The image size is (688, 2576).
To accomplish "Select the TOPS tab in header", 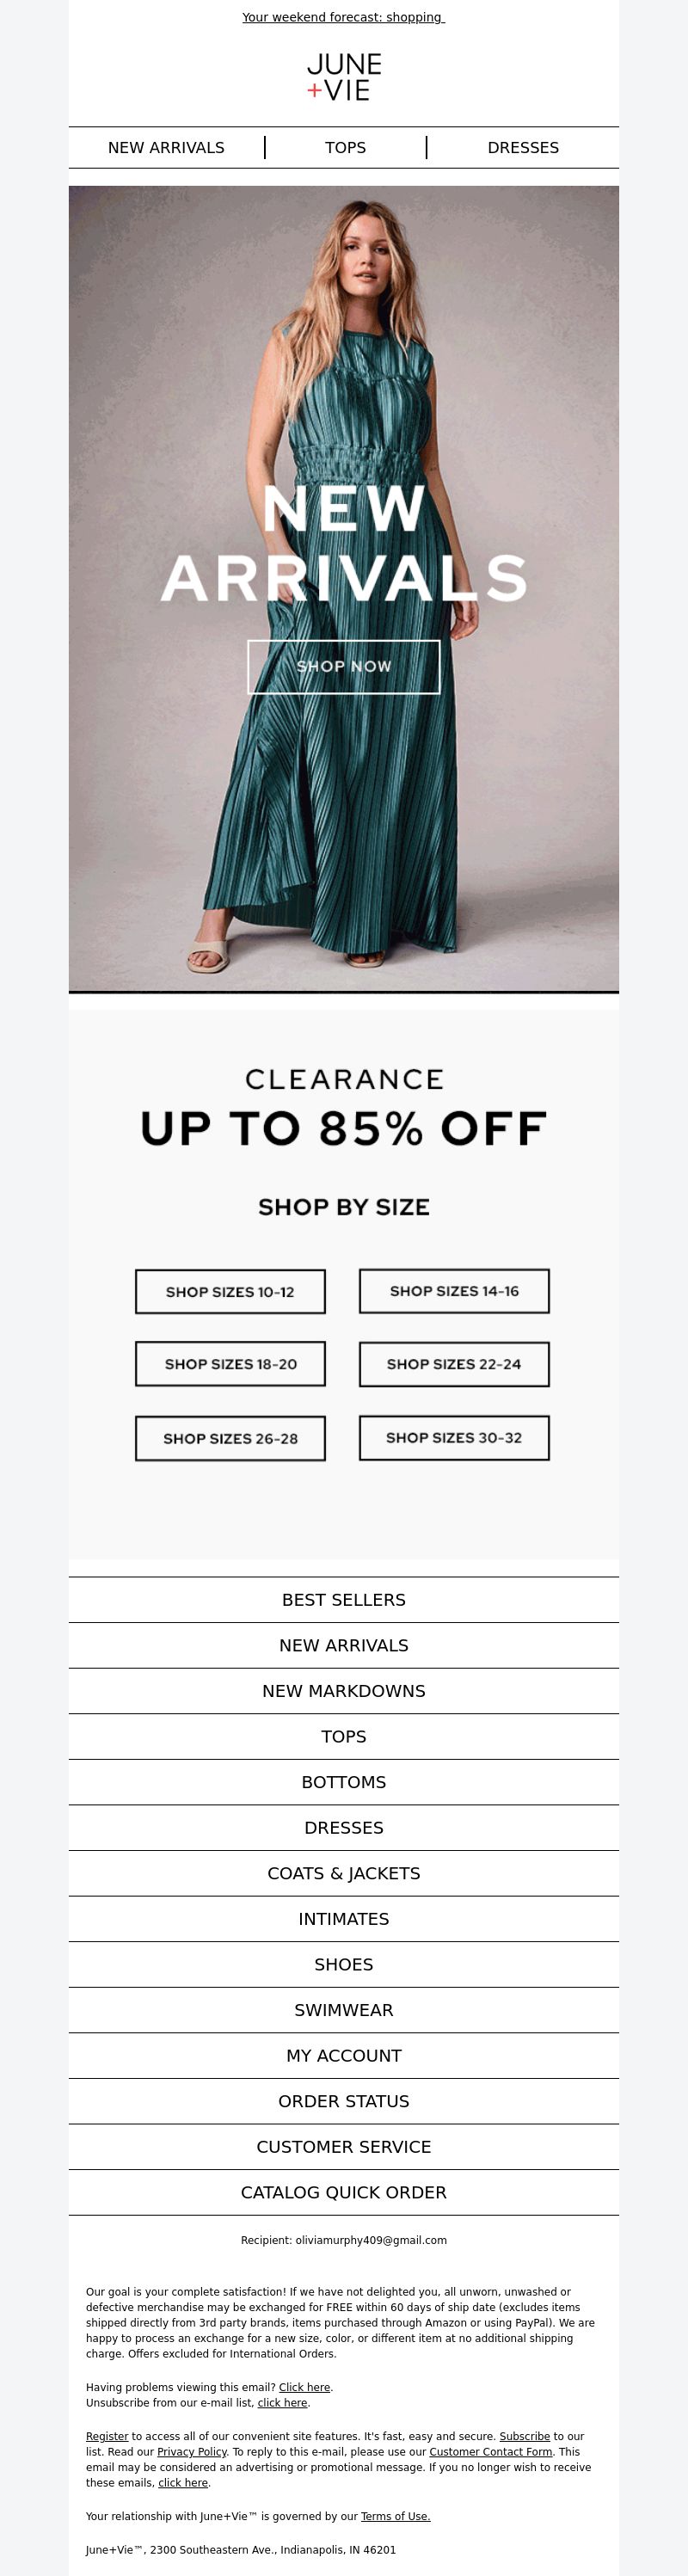I will (x=345, y=147).
